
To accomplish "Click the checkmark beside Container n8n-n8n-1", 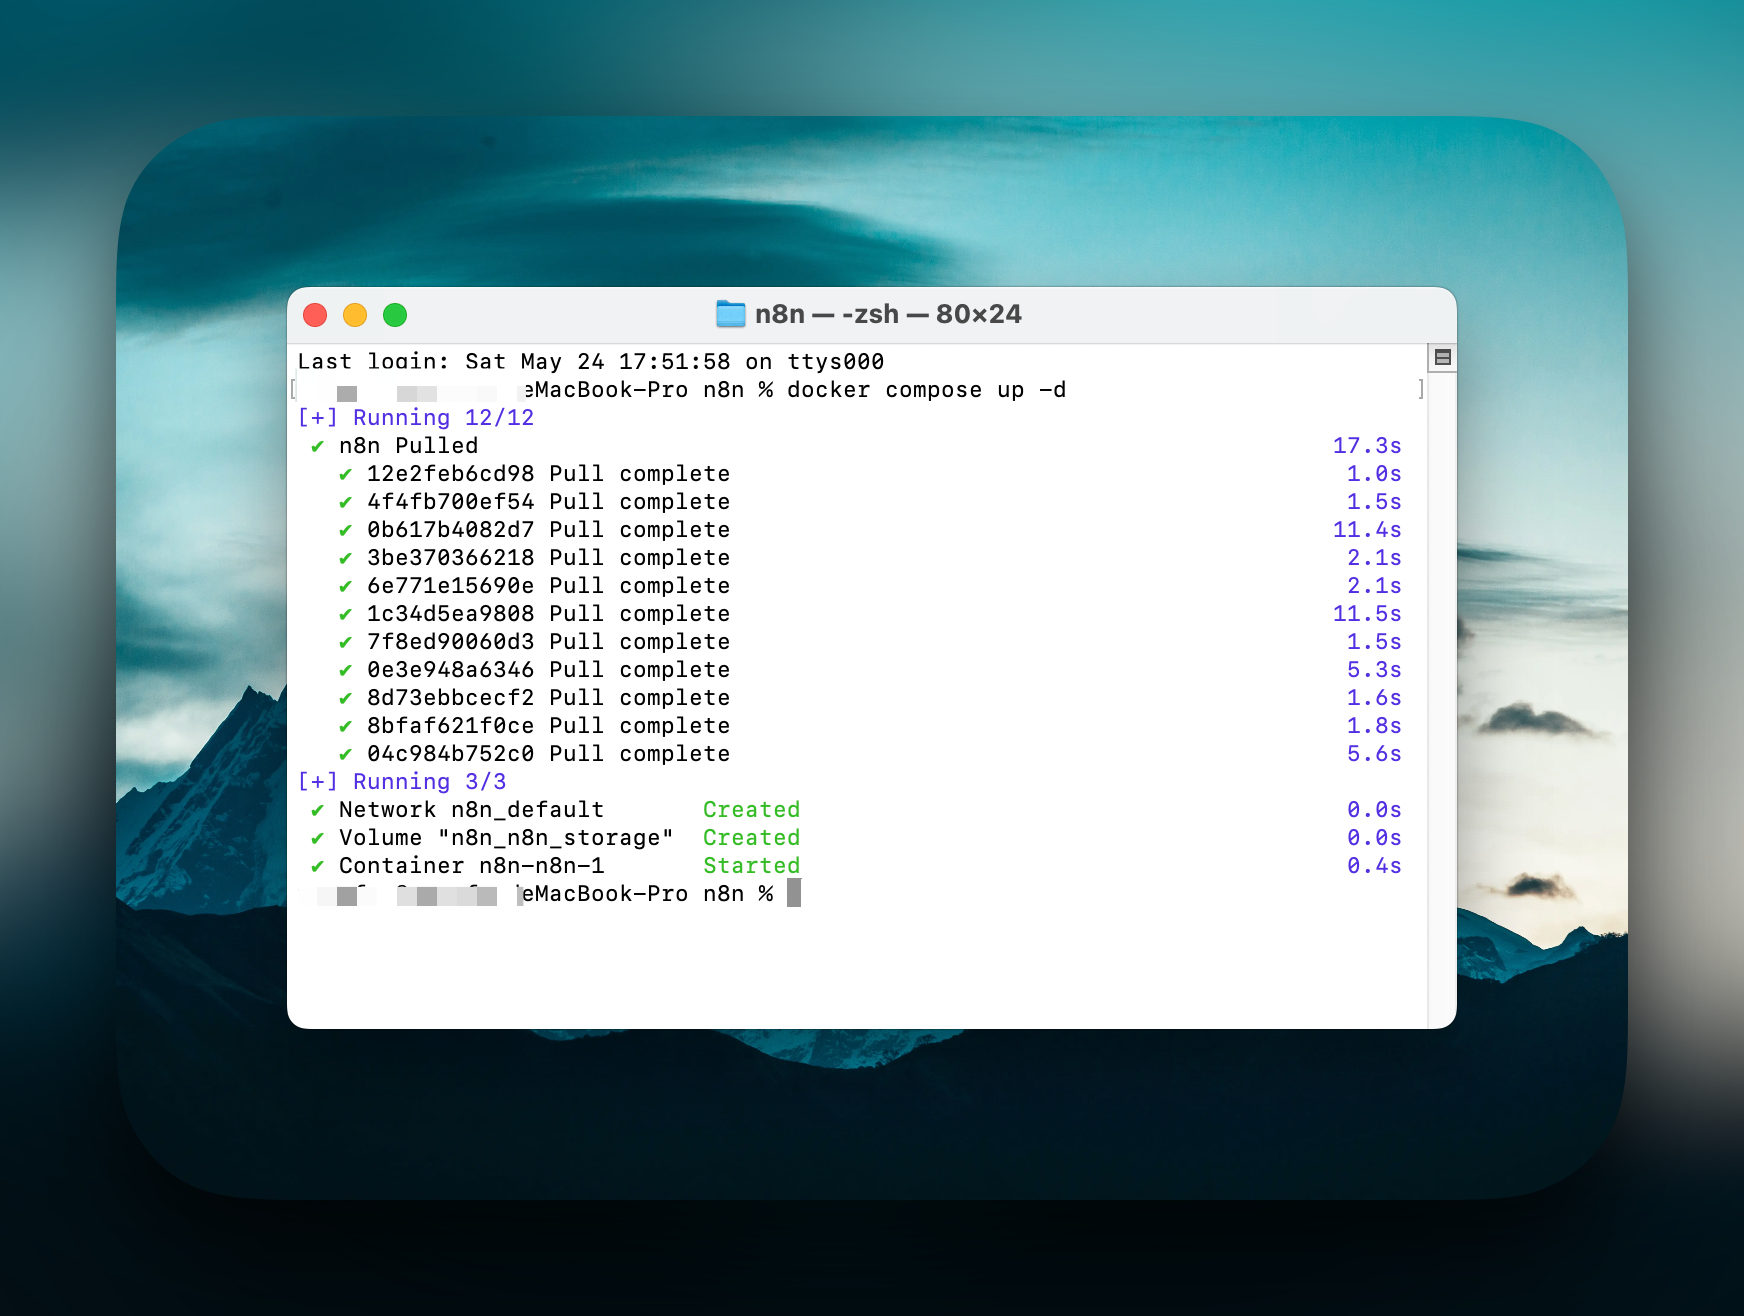I will click(x=317, y=867).
